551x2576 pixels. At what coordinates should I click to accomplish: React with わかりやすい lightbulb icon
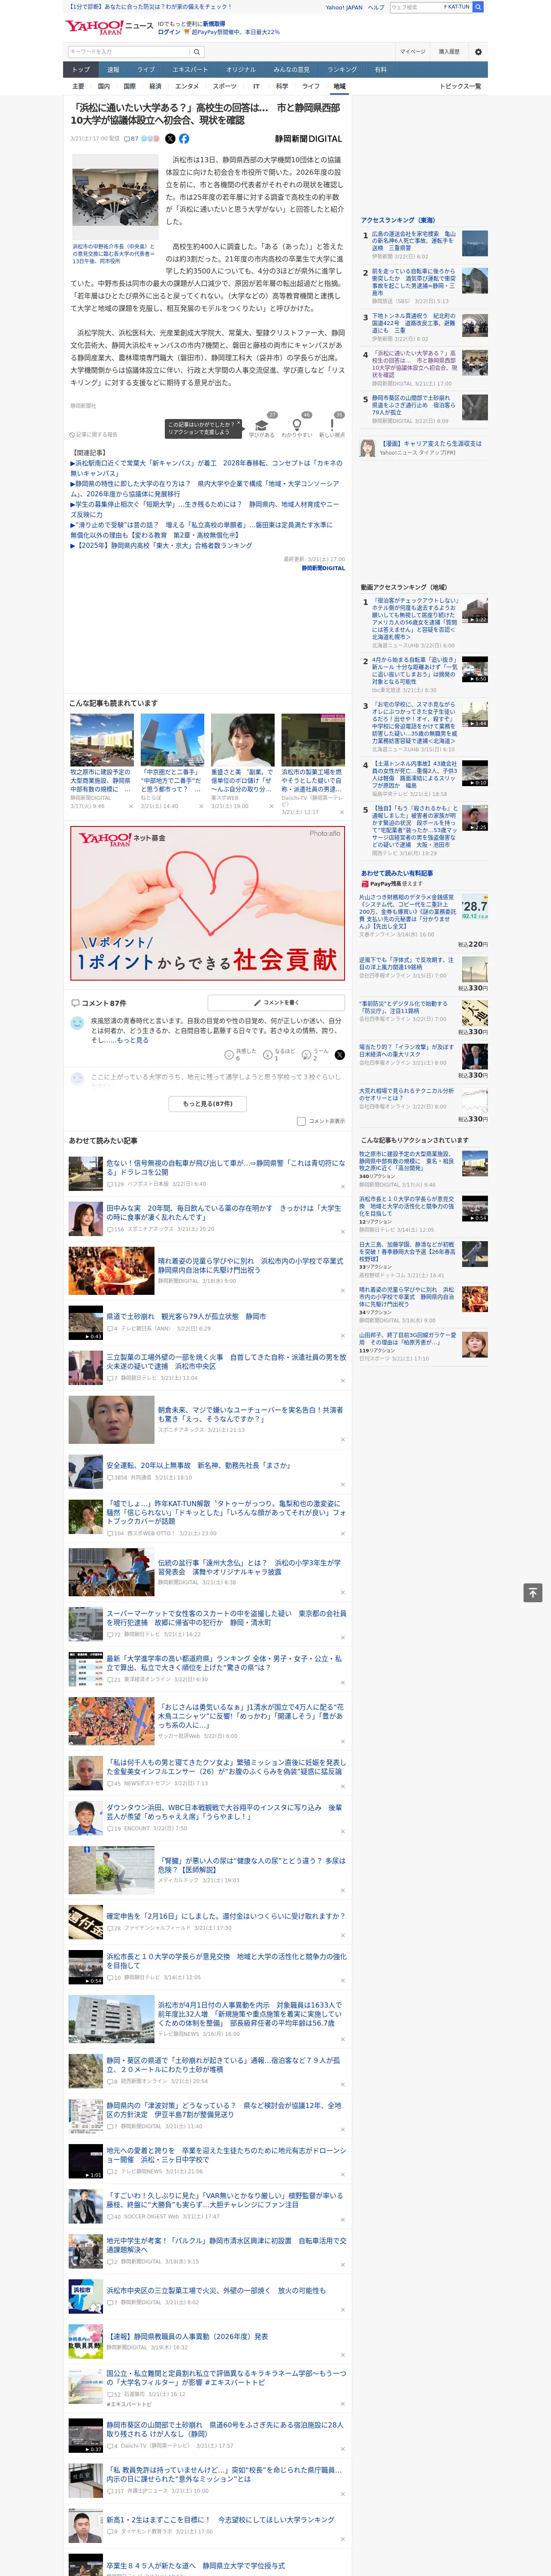(x=296, y=425)
